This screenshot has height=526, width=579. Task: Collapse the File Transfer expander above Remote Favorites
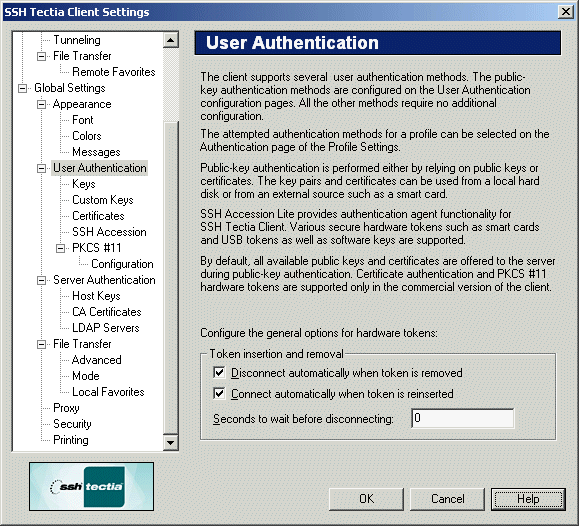click(42, 56)
